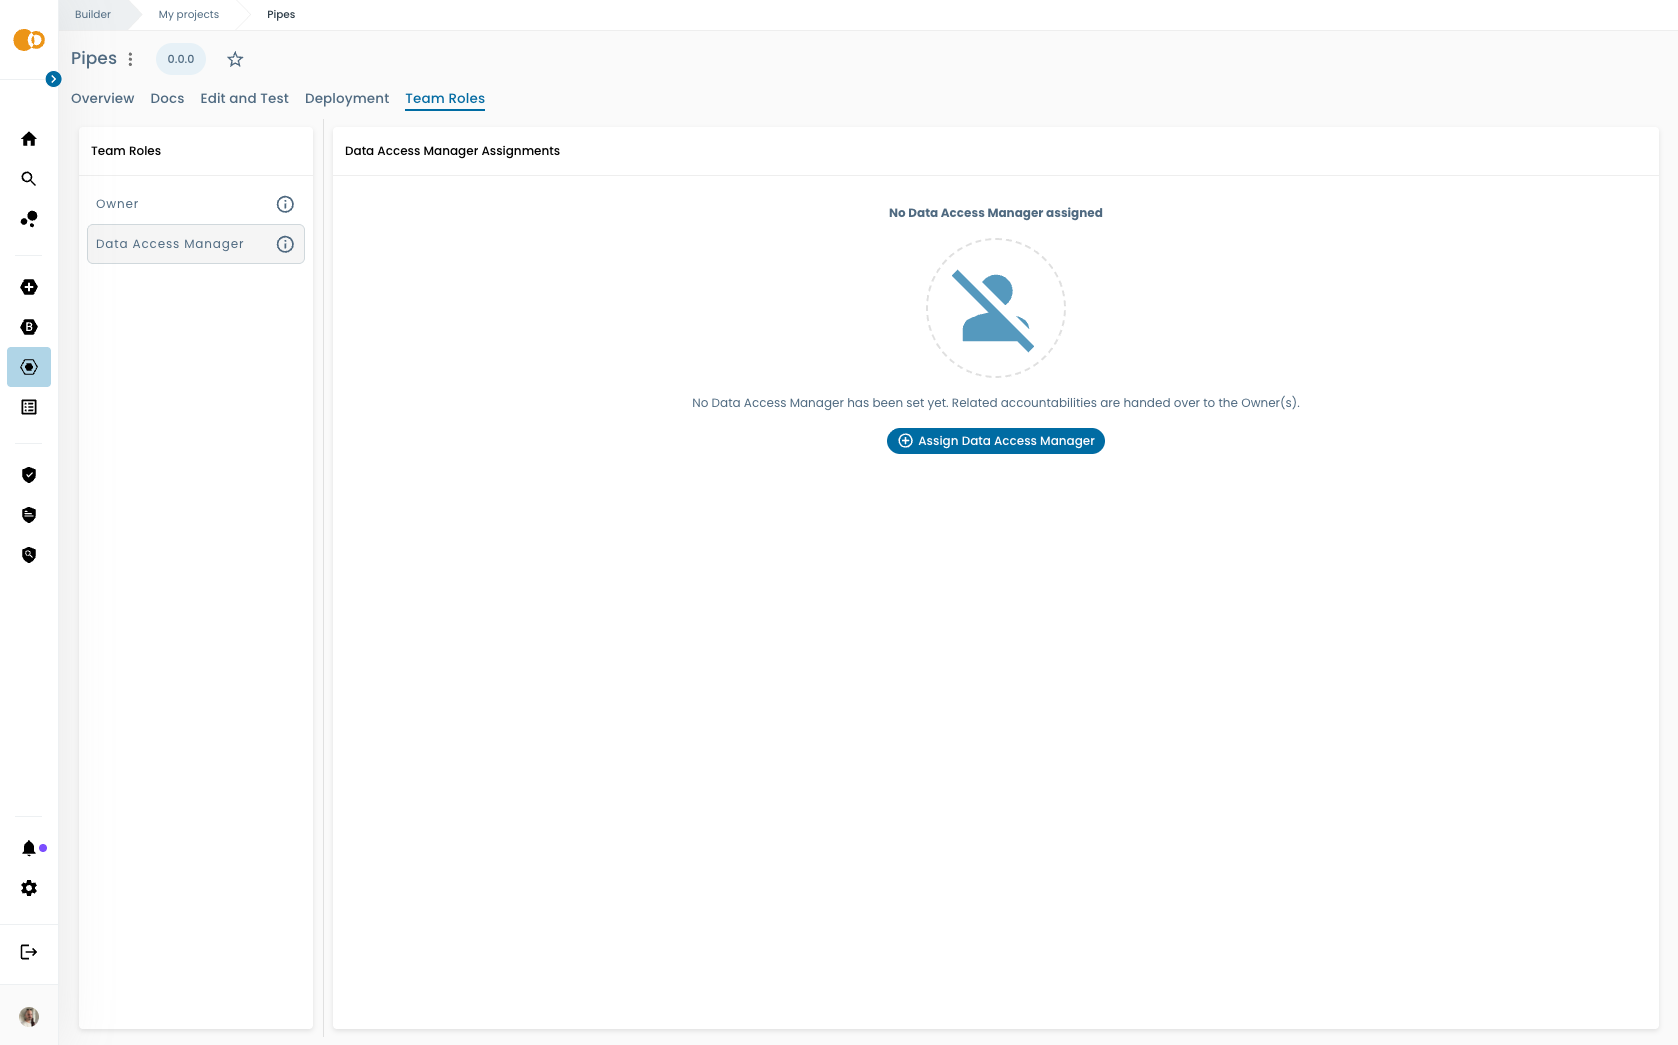Open the Edit and Test tab
The width and height of the screenshot is (1678, 1045).
point(244,98)
